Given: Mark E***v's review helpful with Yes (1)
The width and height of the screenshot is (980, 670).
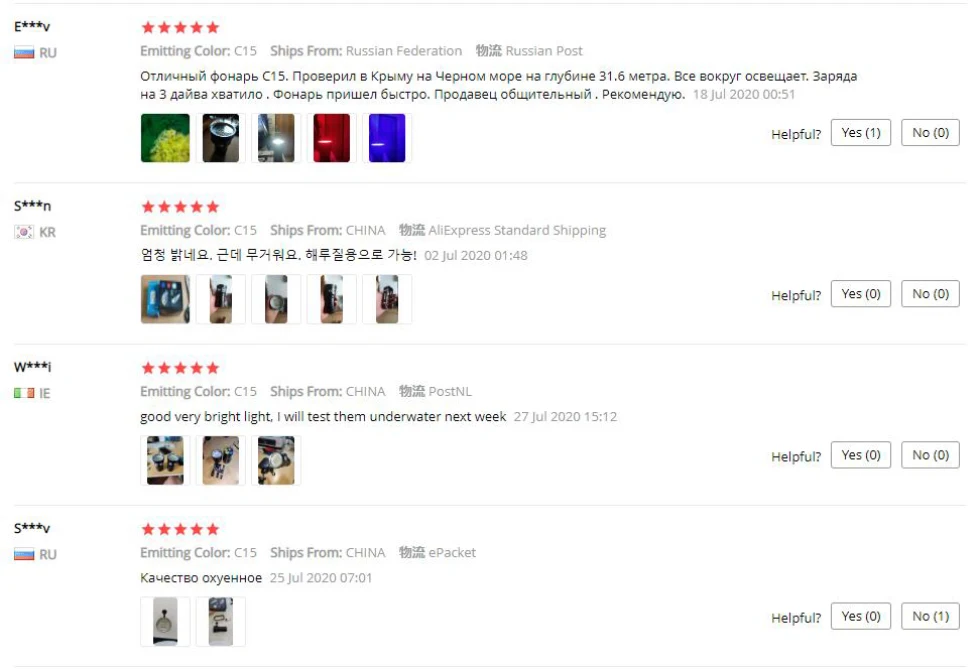Looking at the screenshot, I should (x=861, y=132).
